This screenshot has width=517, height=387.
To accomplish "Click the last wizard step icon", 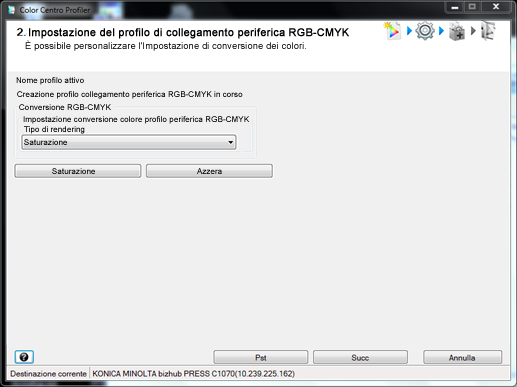I will (x=488, y=31).
